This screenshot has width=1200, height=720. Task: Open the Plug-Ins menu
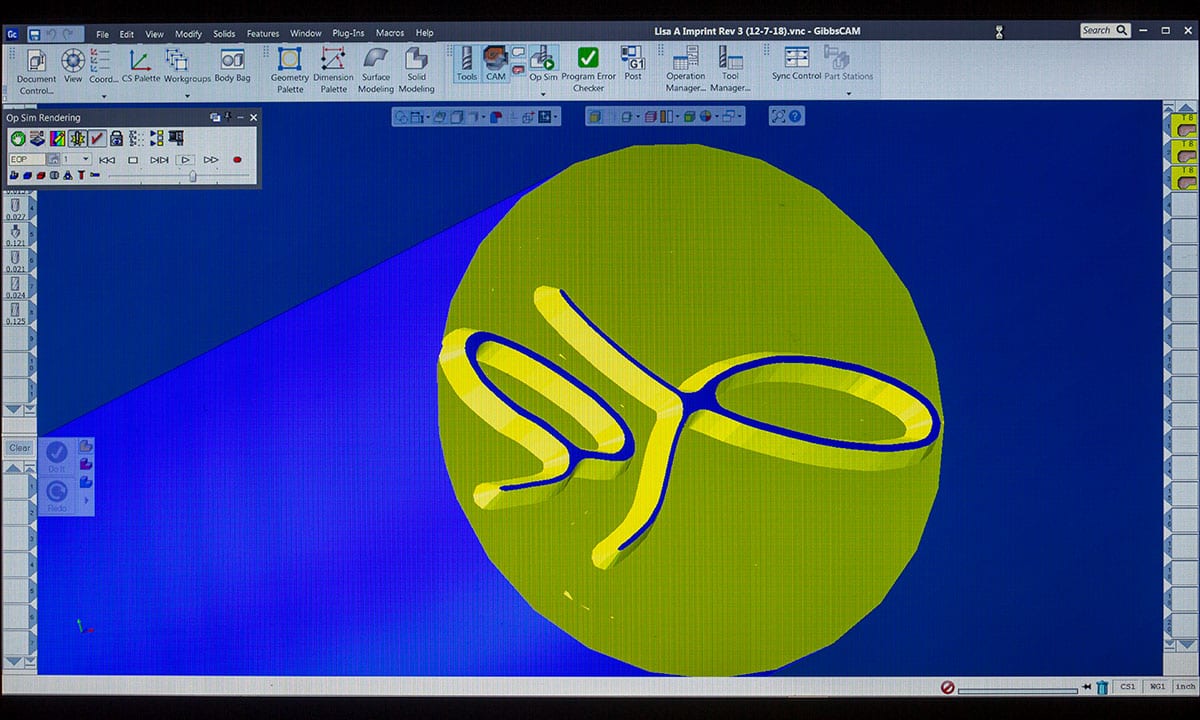[x=347, y=33]
